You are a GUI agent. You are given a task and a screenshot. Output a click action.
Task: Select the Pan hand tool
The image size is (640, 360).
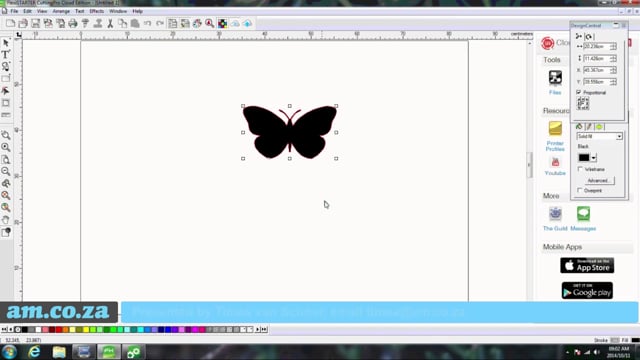[6, 220]
